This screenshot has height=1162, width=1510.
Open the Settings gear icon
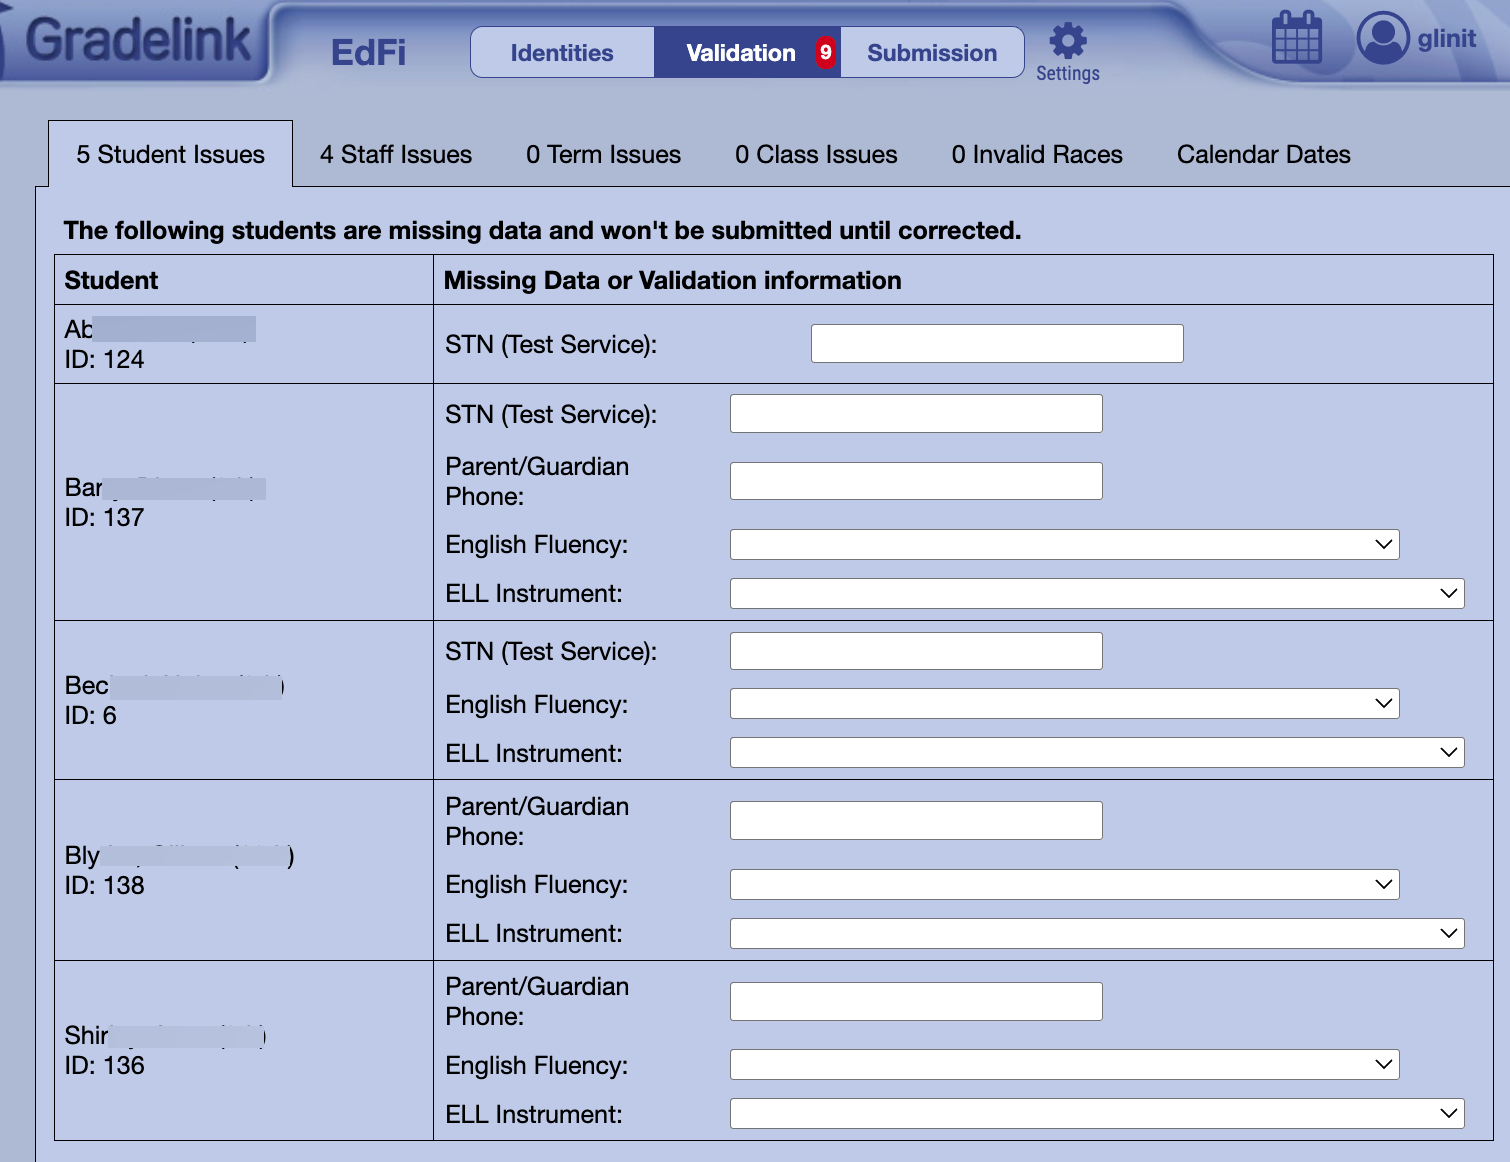coord(1068,41)
